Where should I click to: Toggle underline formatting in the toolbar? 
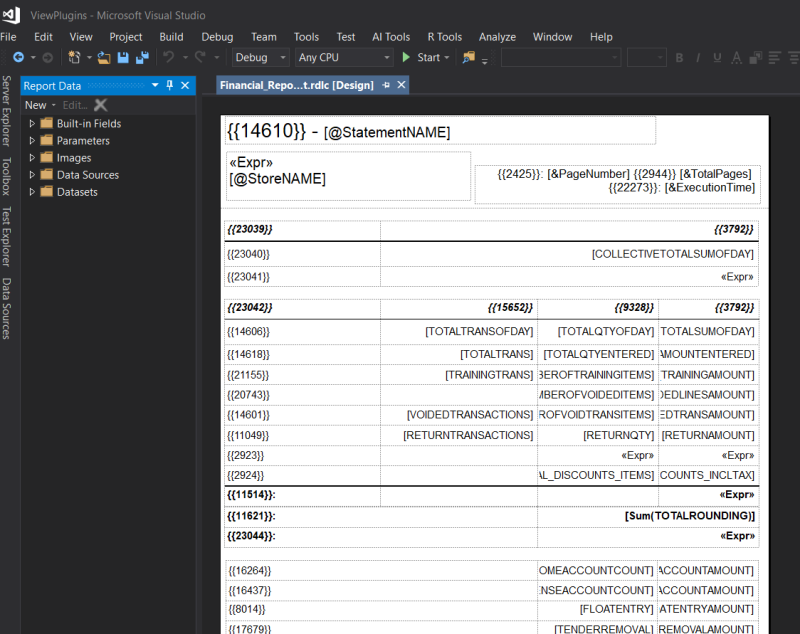(x=717, y=58)
